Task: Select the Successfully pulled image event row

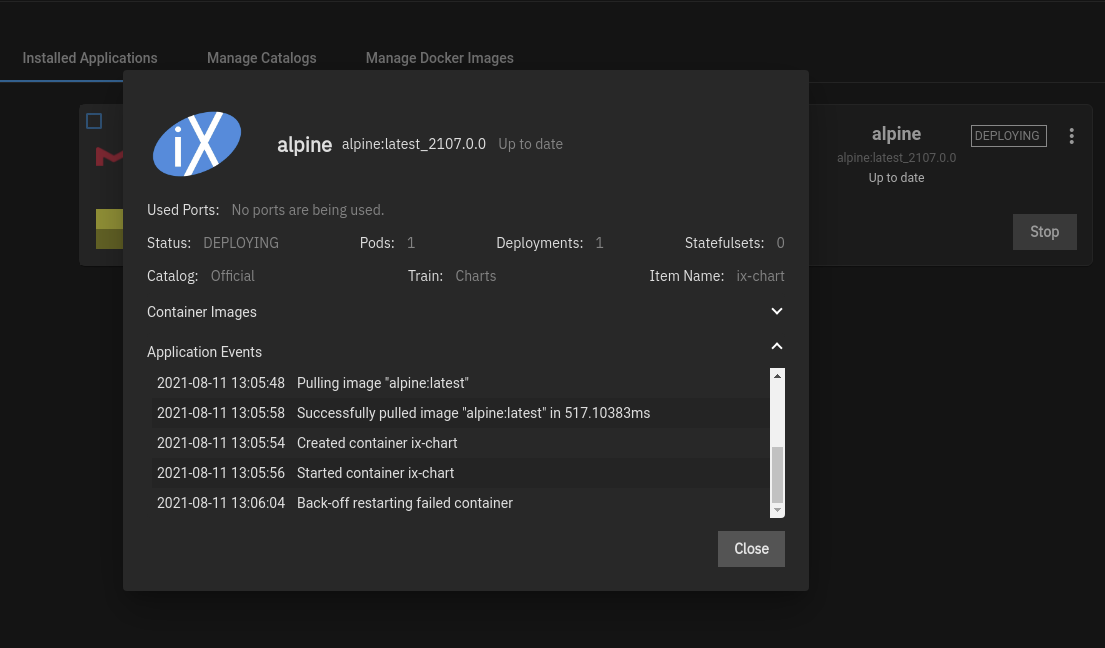Action: pos(473,413)
